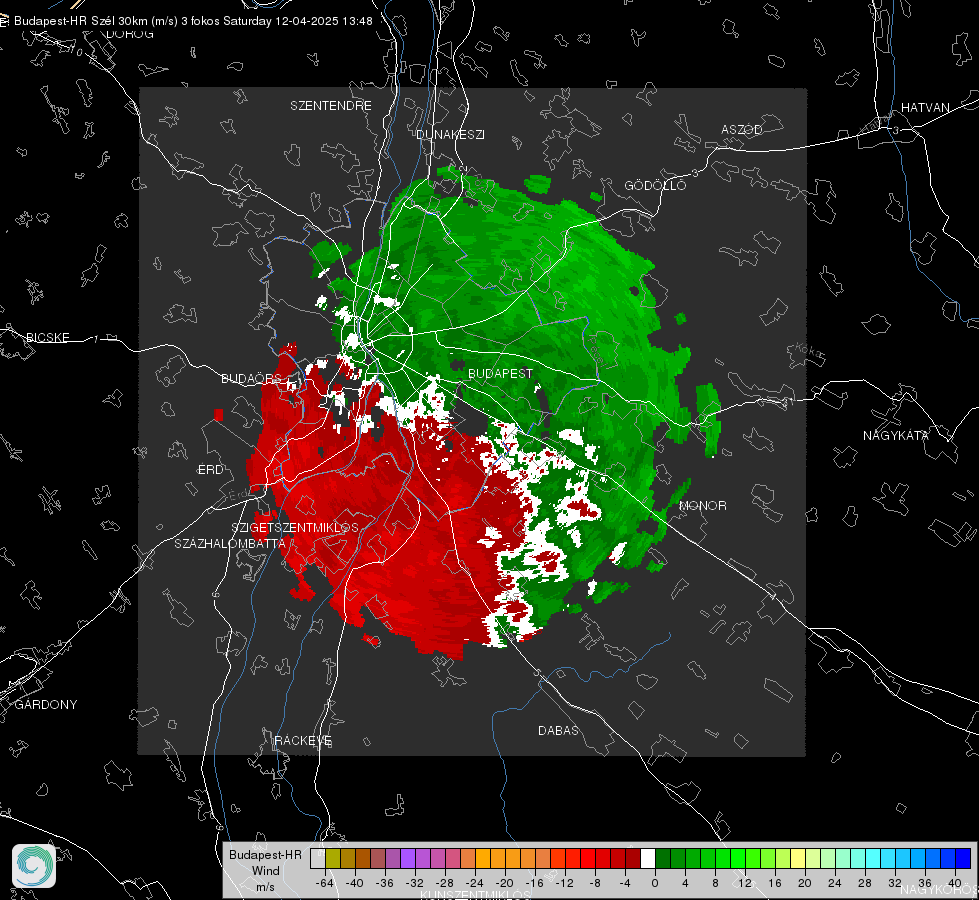Click the -12 tick label in the legend

point(564,883)
